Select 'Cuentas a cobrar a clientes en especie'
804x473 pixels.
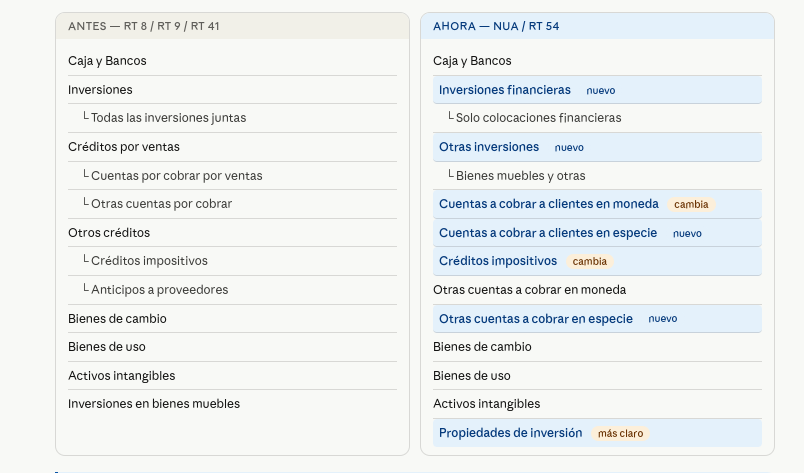(x=548, y=233)
